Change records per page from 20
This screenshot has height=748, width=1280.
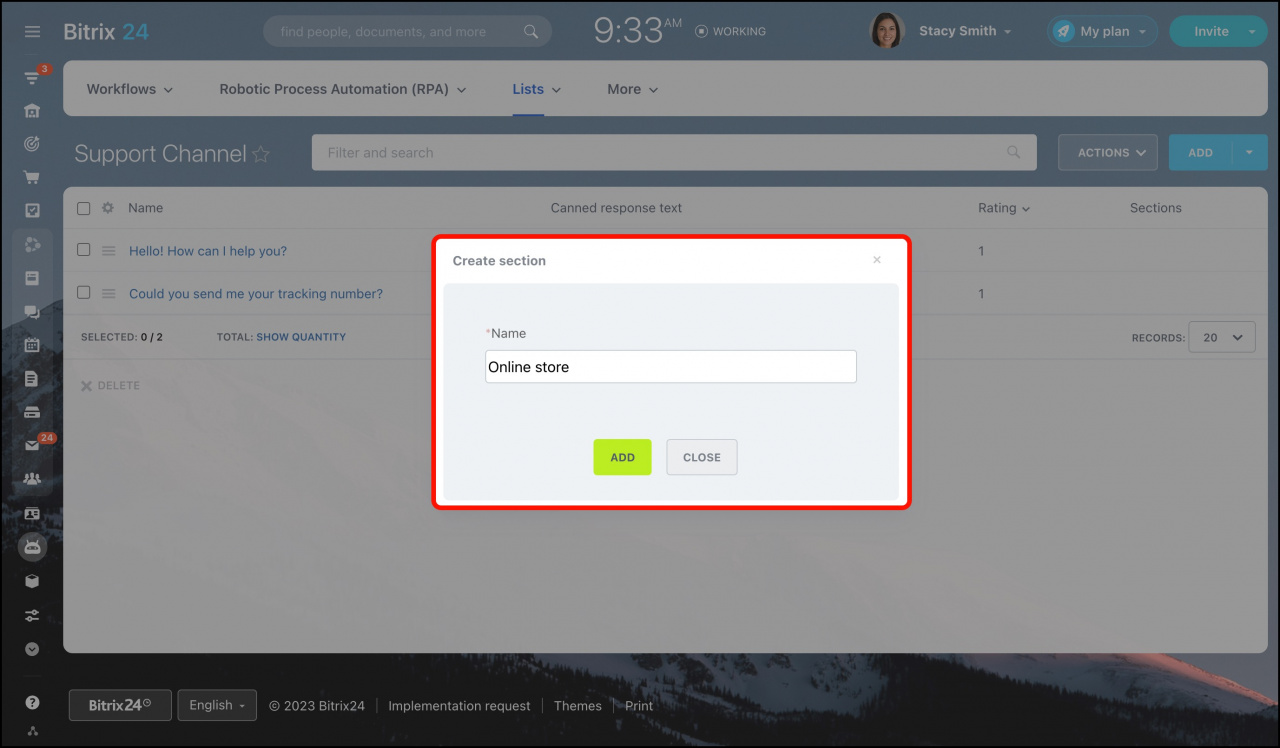coord(1221,338)
